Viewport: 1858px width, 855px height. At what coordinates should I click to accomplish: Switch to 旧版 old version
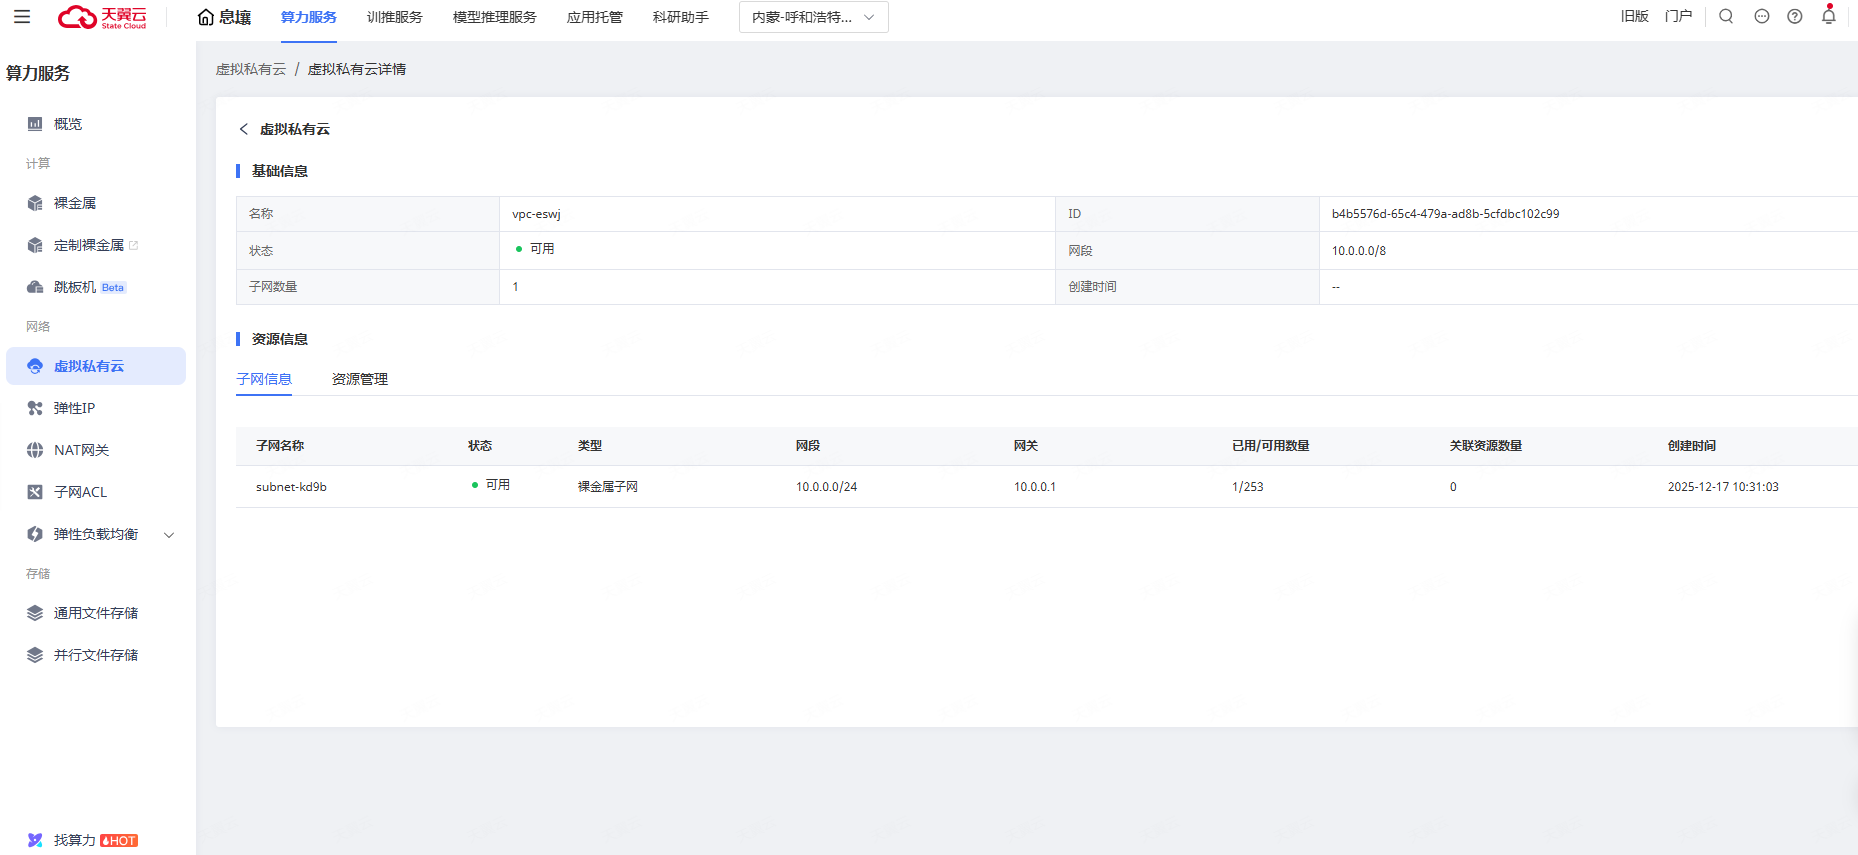[x=1634, y=16]
